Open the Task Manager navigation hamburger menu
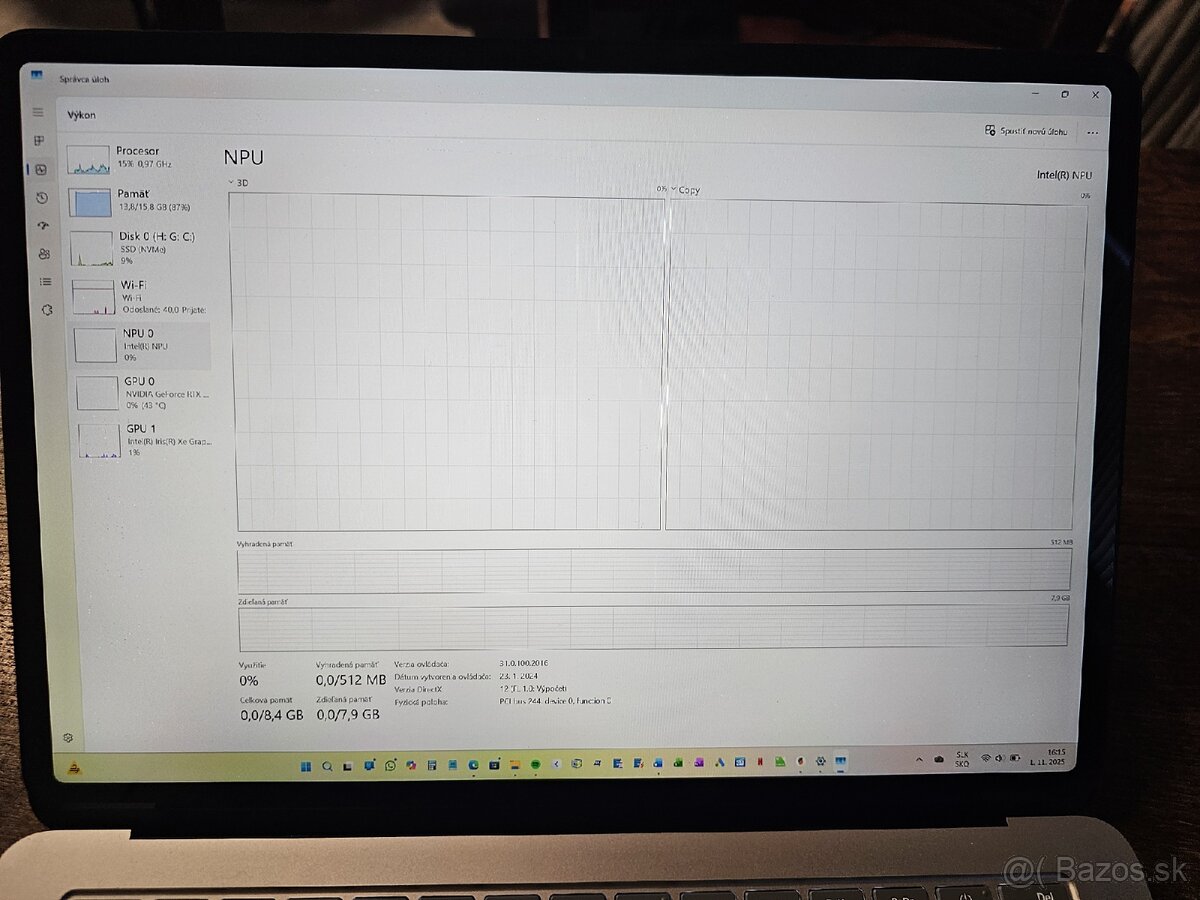 pyautogui.click(x=38, y=112)
